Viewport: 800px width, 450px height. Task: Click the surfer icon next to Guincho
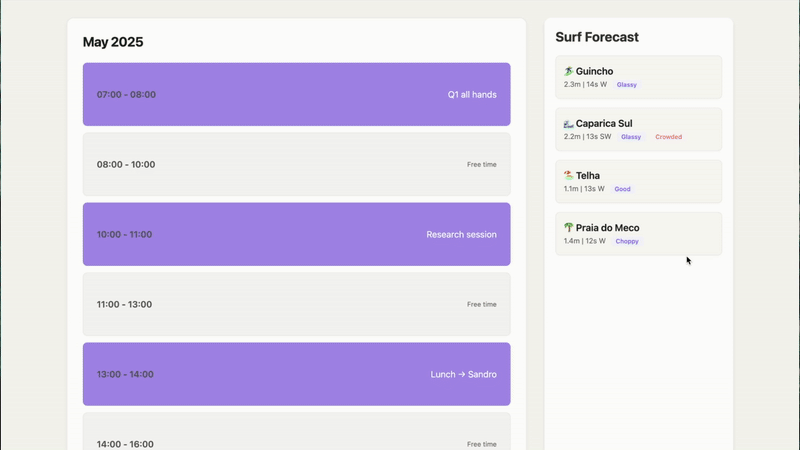point(568,71)
